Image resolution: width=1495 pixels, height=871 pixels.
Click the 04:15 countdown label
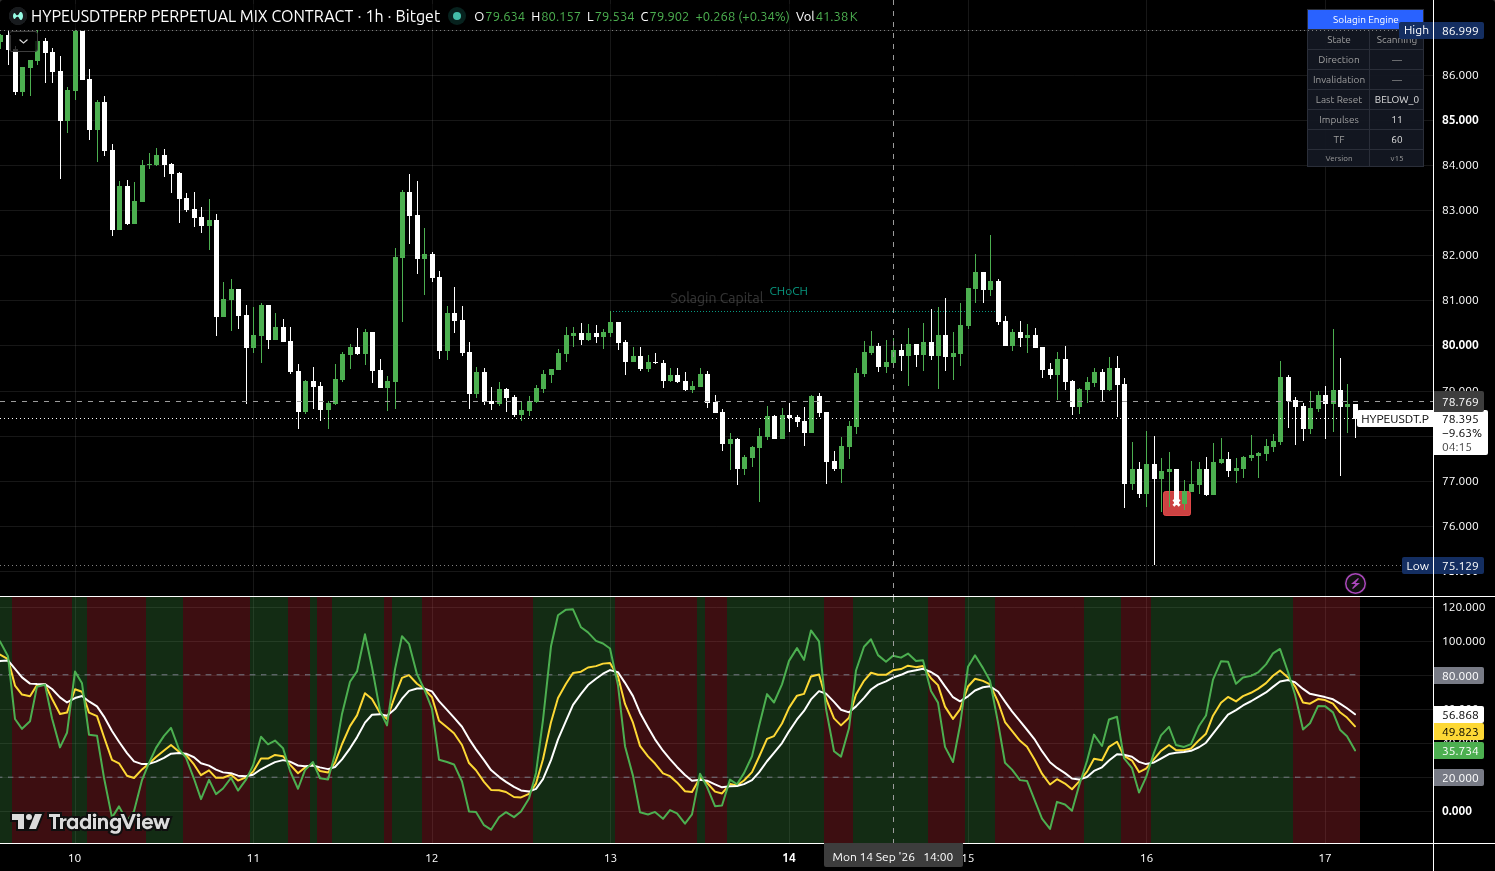[1458, 447]
